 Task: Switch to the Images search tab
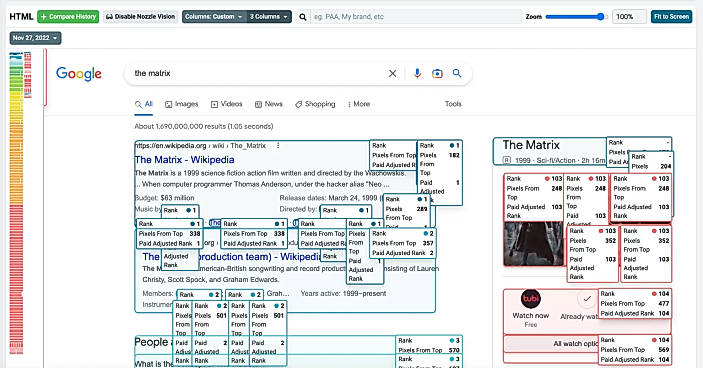[x=182, y=104]
